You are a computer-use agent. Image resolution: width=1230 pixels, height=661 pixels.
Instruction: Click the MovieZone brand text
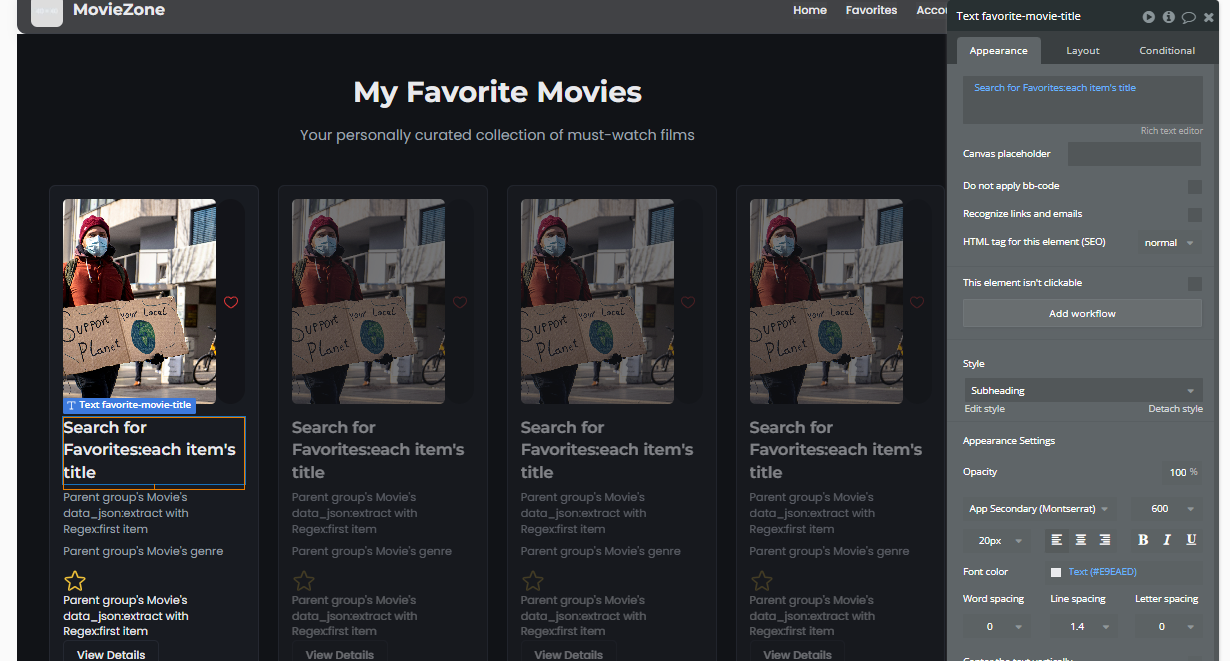pos(119,10)
